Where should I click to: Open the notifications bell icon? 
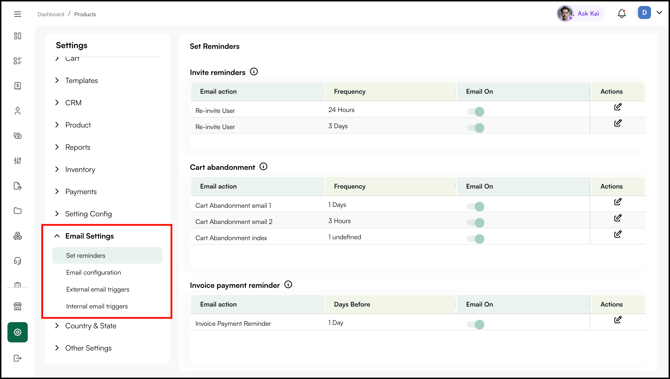[622, 14]
